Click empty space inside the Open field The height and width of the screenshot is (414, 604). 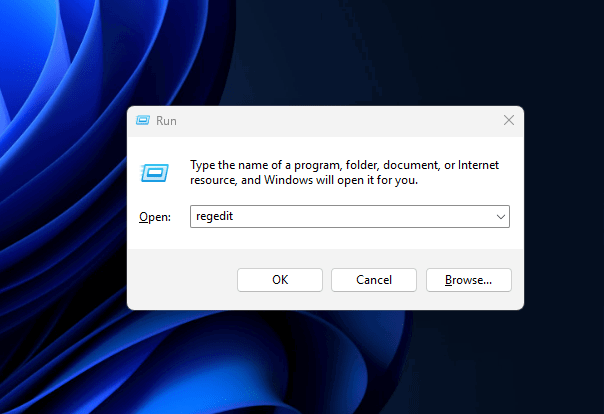(x=380, y=216)
